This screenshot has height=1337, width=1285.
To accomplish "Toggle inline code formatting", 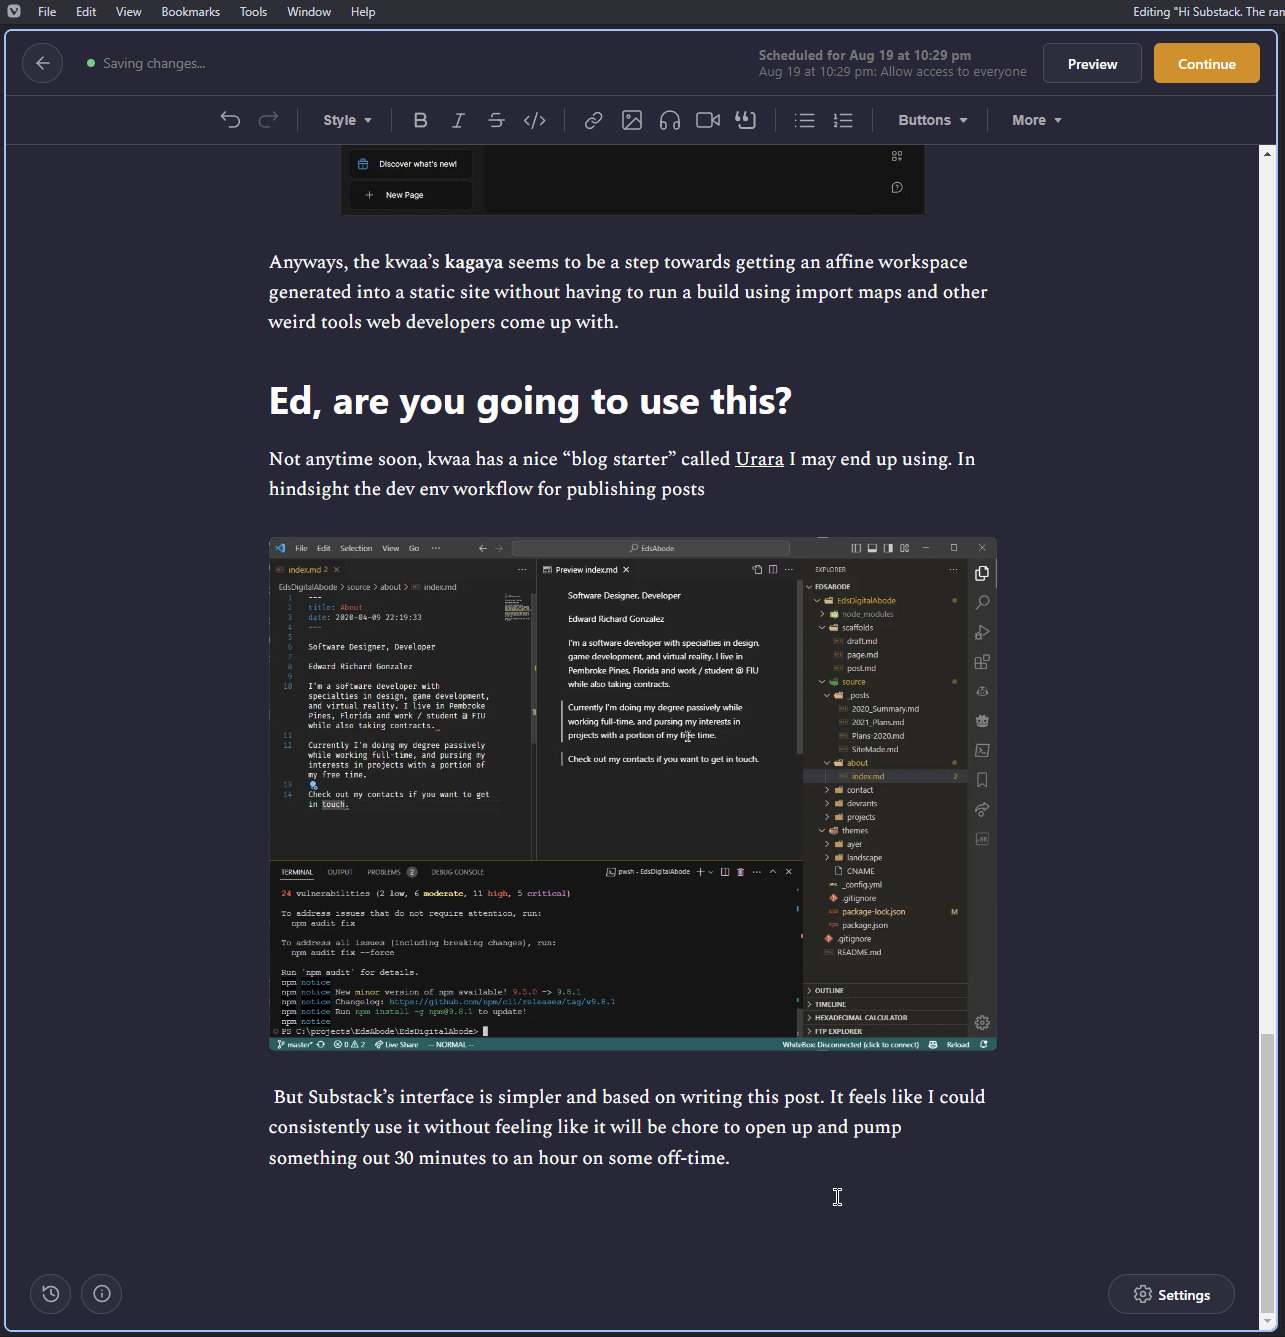I will tap(535, 120).
